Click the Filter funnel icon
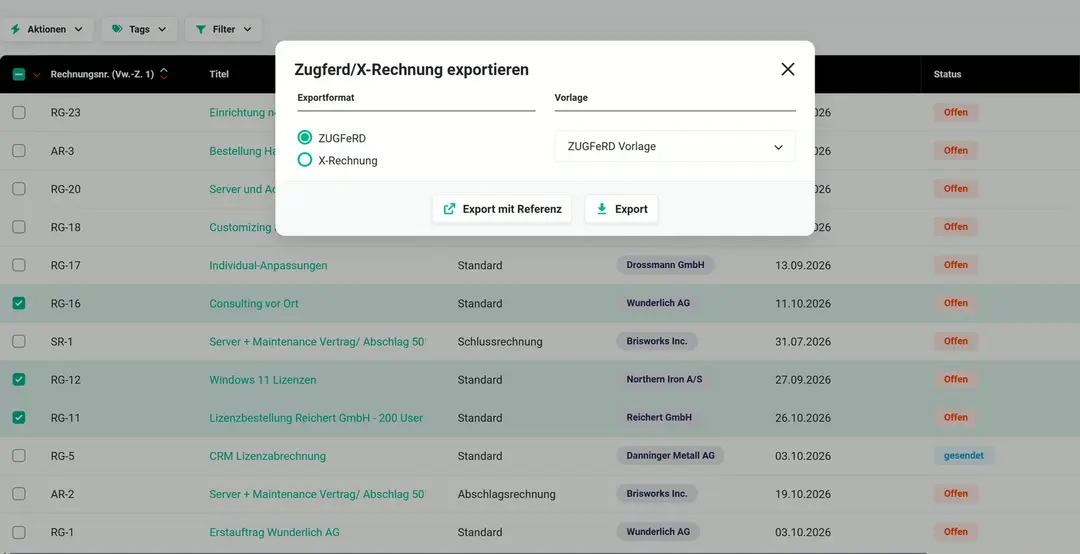Viewport: 1080px width, 554px height. pyautogui.click(x=200, y=29)
